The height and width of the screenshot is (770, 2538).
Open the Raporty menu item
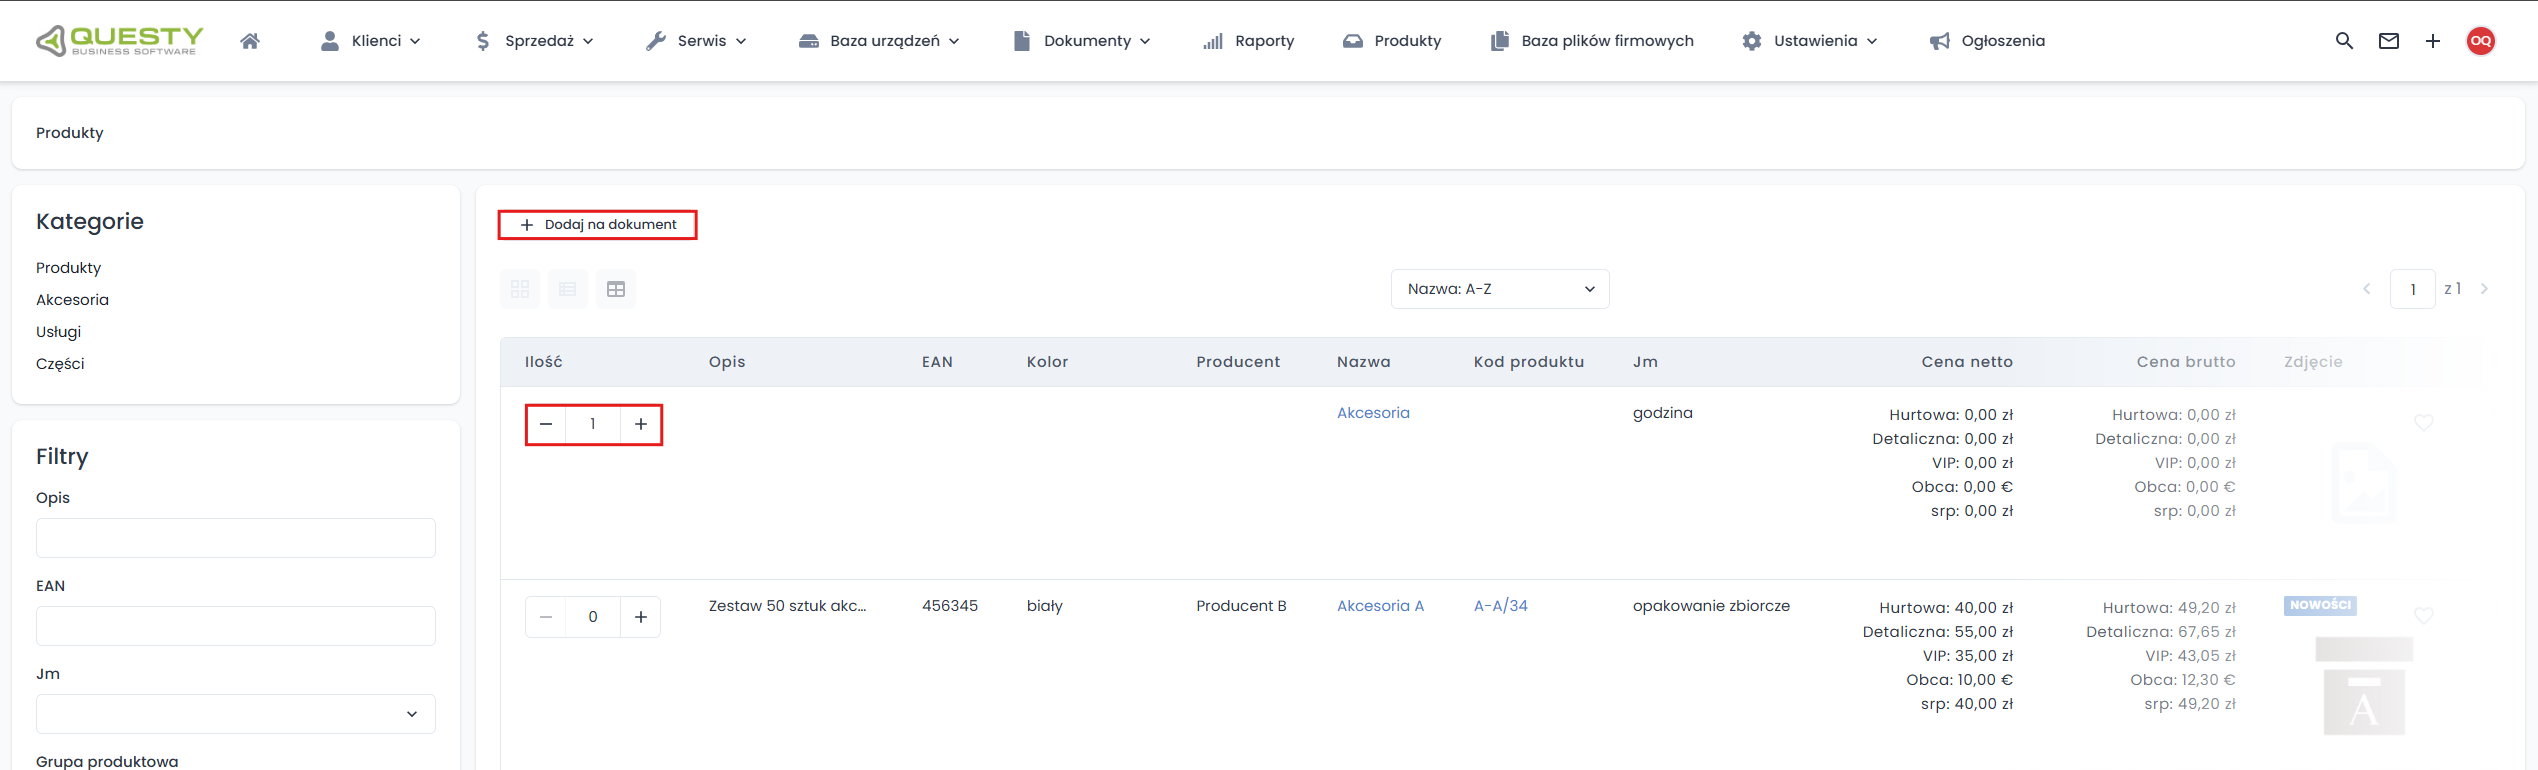[x=1249, y=41]
